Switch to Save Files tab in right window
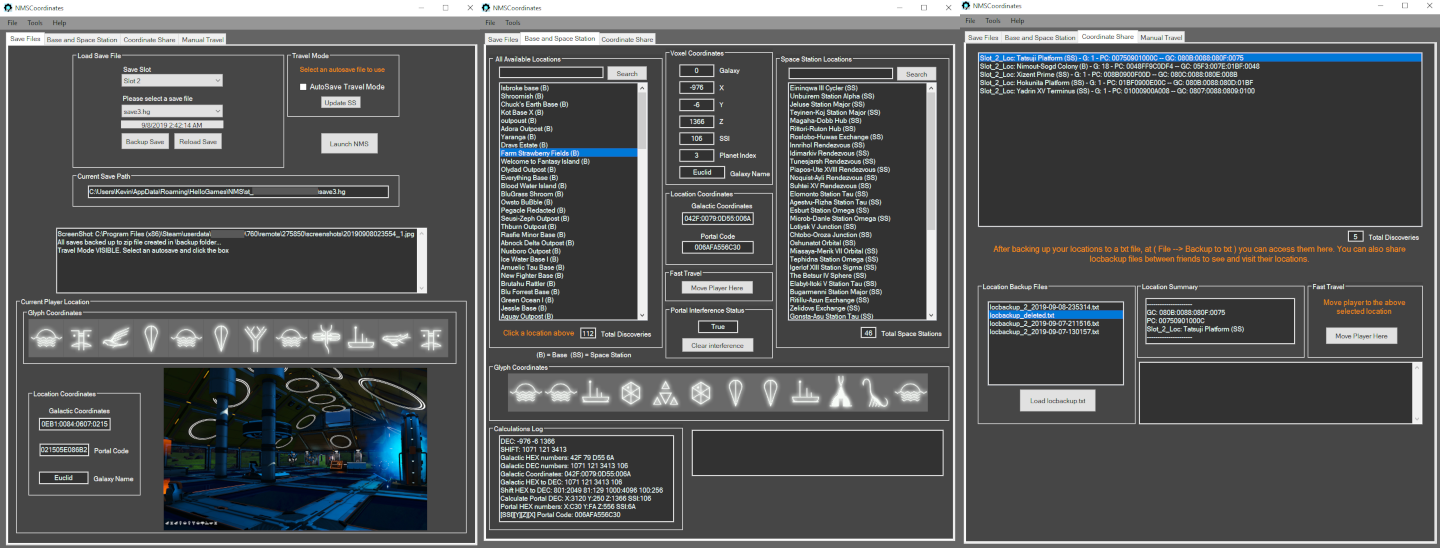The height and width of the screenshot is (548, 1440). (x=983, y=37)
